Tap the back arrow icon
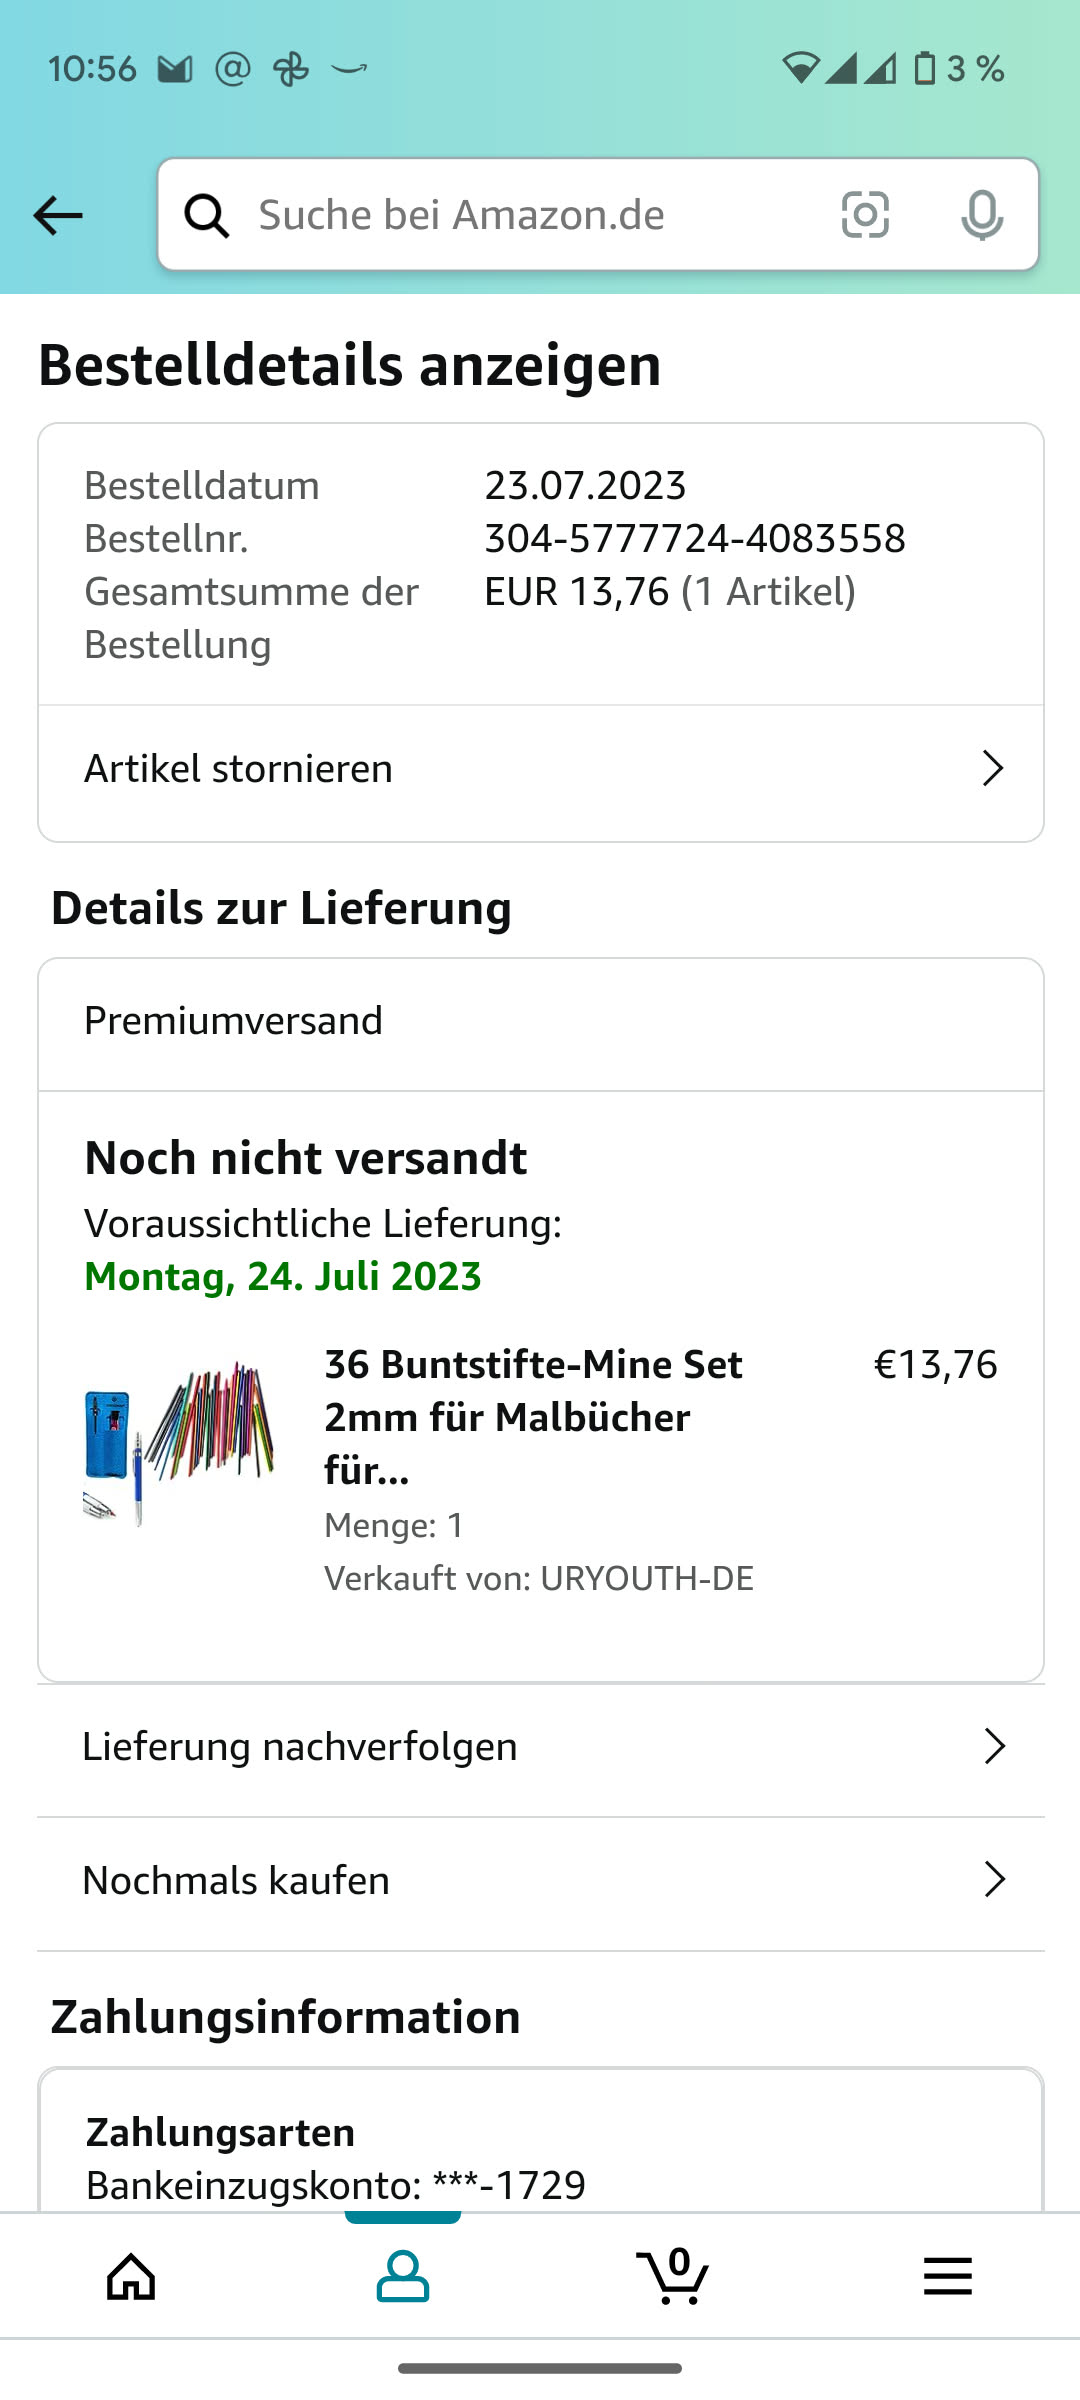The image size is (1080, 2400). pyautogui.click(x=58, y=215)
